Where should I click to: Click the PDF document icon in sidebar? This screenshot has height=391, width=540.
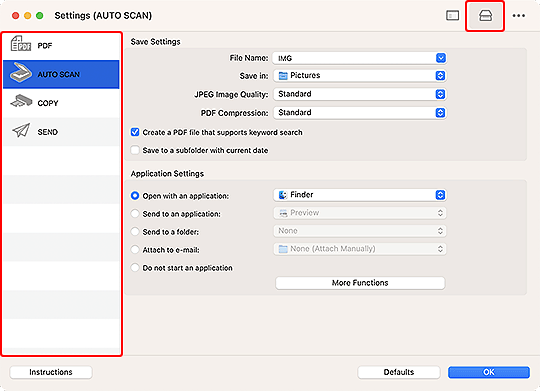coord(21,44)
